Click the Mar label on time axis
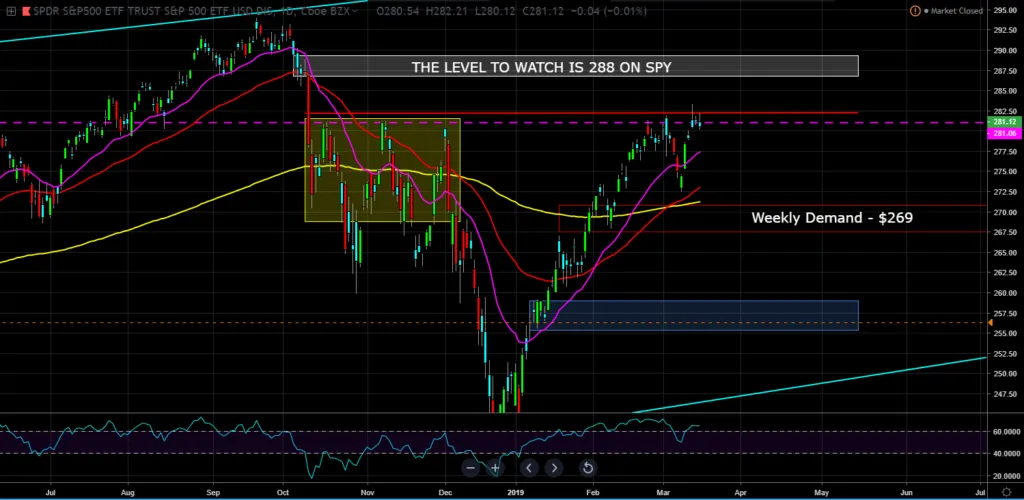Image resolution: width=1024 pixels, height=500 pixels. pos(664,492)
